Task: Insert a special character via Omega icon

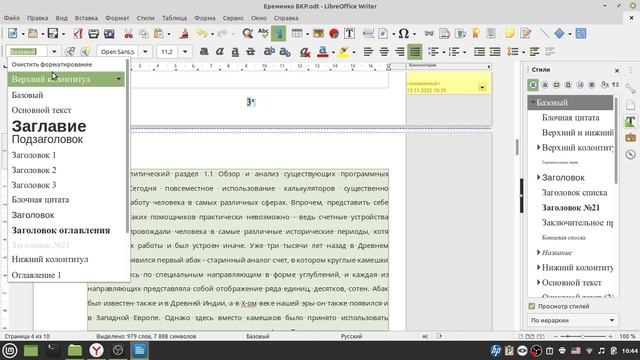Action: [403, 33]
